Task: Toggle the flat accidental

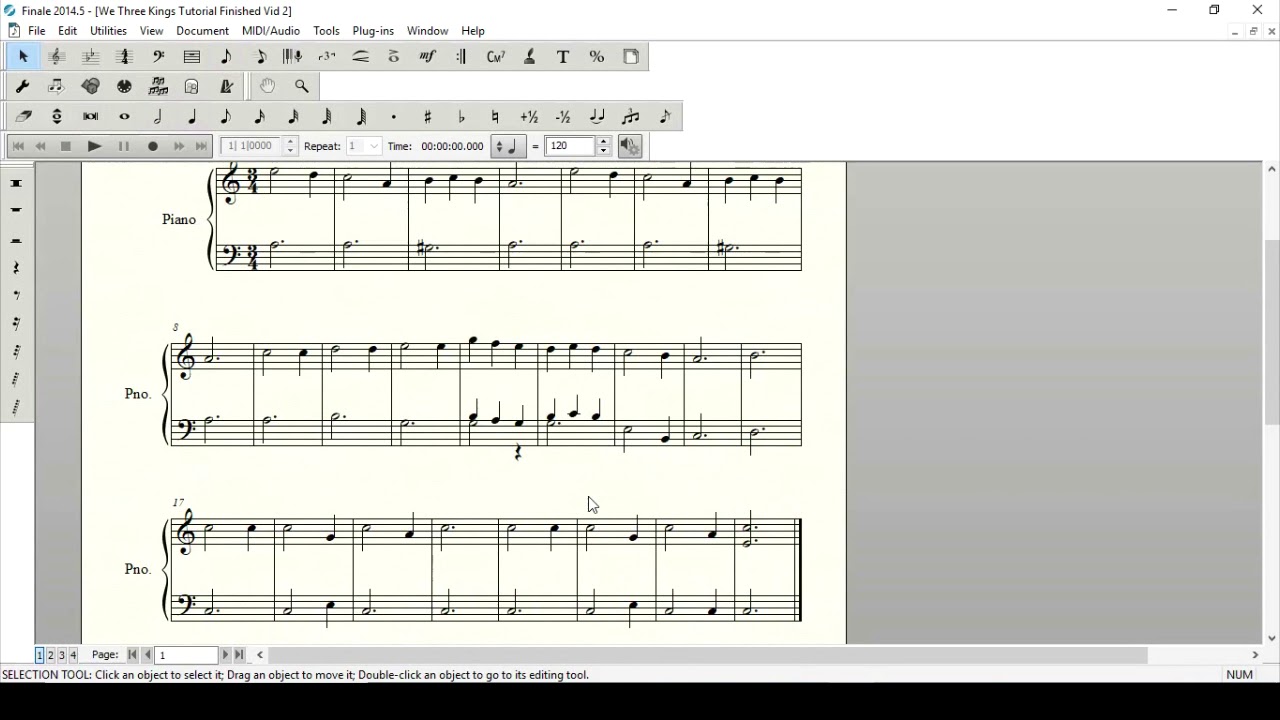Action: pyautogui.click(x=462, y=117)
